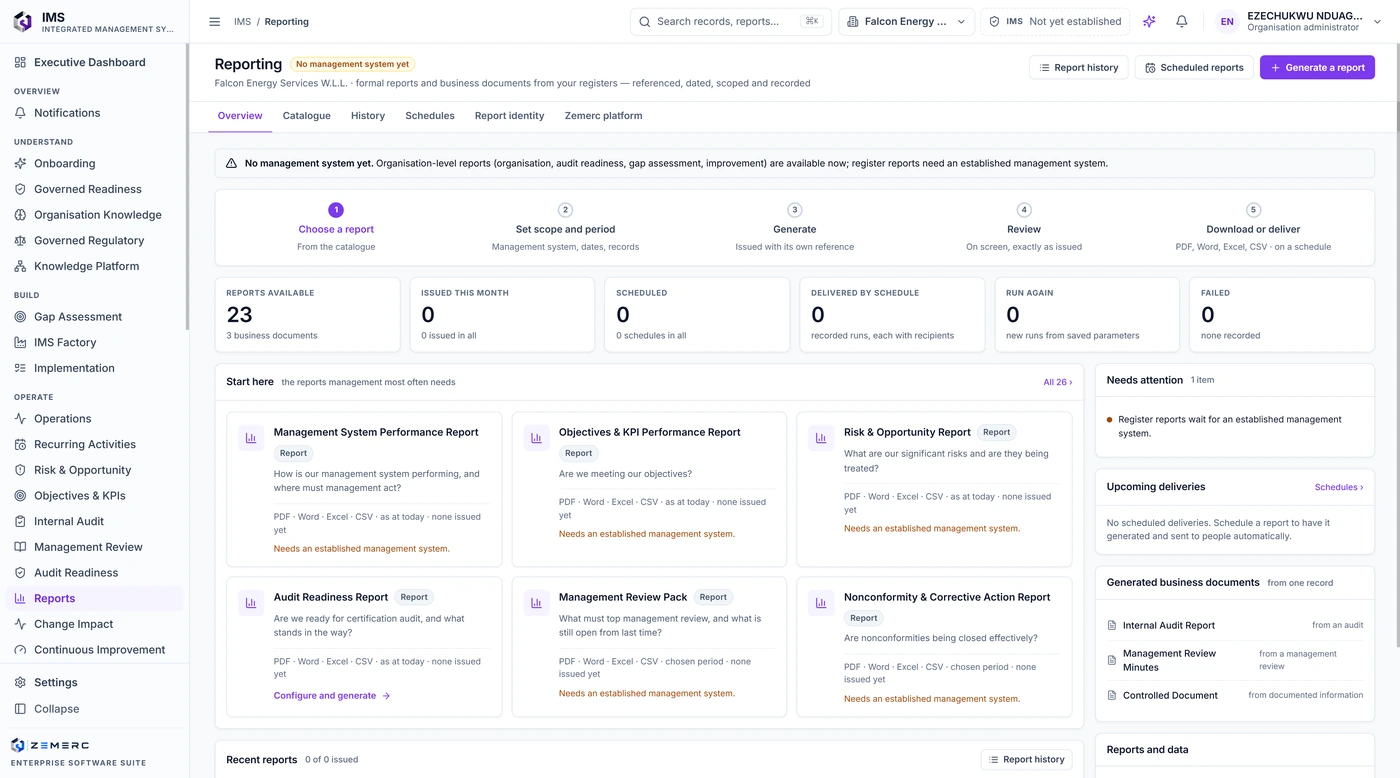The width and height of the screenshot is (1400, 778).
Task: Click the document icon beside Internal Audit Report
Action: (1112, 626)
